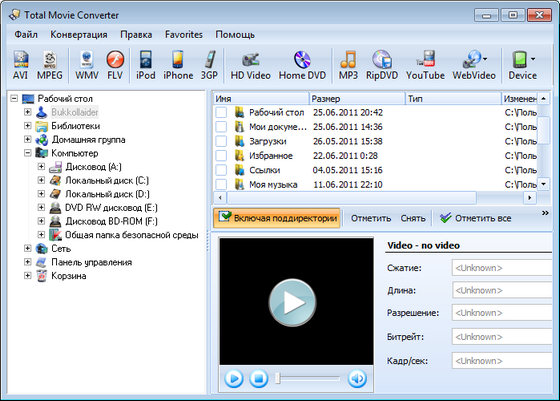Check the Загрузки folder checkbox

point(221,141)
